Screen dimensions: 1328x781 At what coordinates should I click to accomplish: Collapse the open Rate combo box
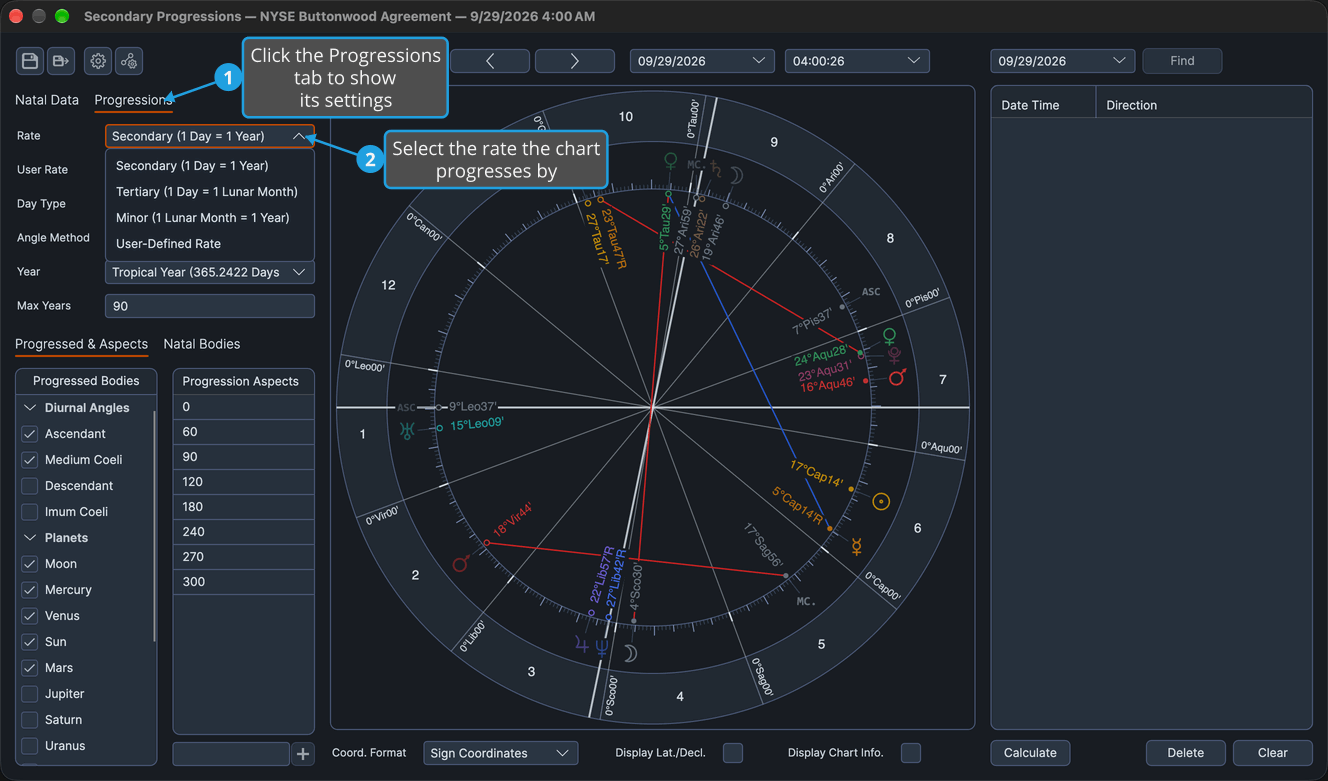point(210,136)
